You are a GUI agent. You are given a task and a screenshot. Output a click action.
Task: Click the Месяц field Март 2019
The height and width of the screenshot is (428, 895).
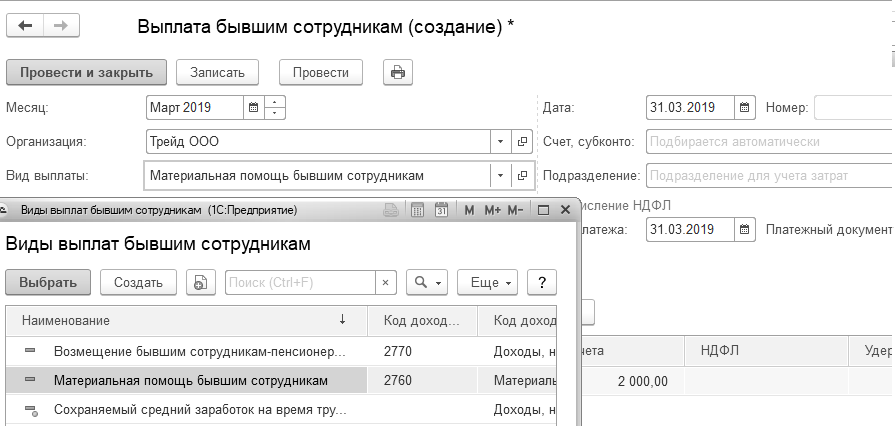195,107
